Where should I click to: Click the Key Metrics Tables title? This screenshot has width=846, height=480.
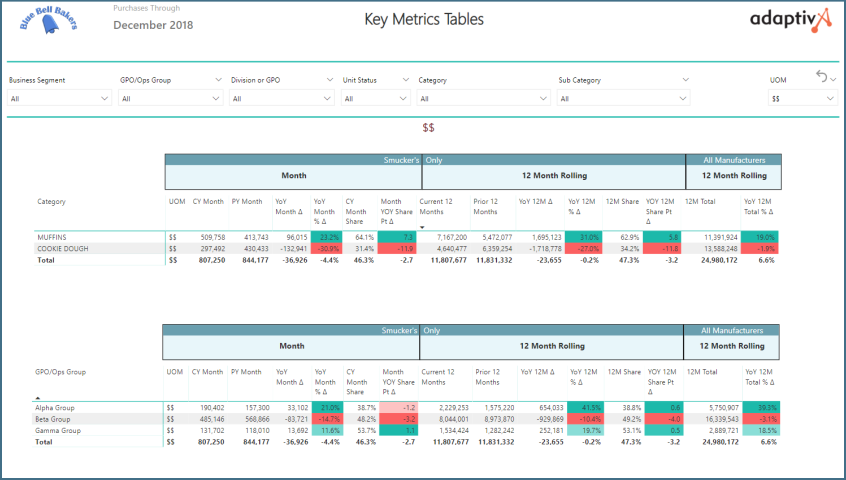click(x=423, y=19)
